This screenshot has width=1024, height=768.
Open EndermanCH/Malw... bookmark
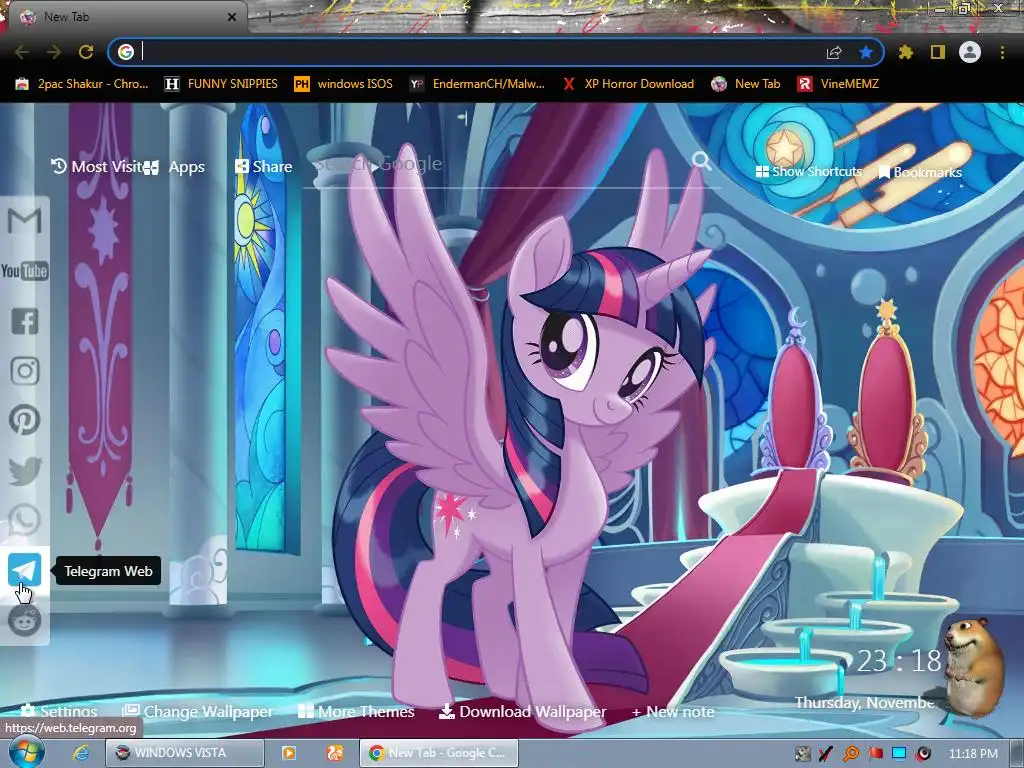click(477, 84)
